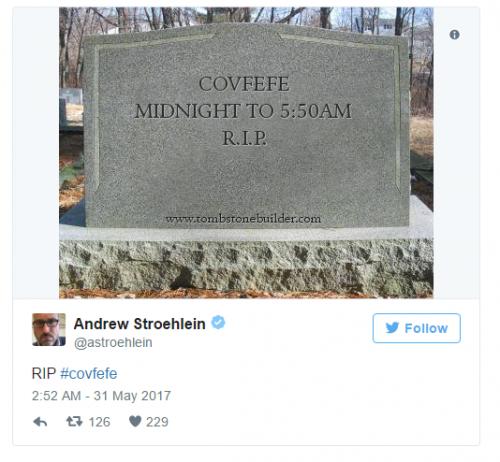Open the Andrew Stroehlein display name link
The image size is (500, 462).
pyautogui.click(x=139, y=324)
